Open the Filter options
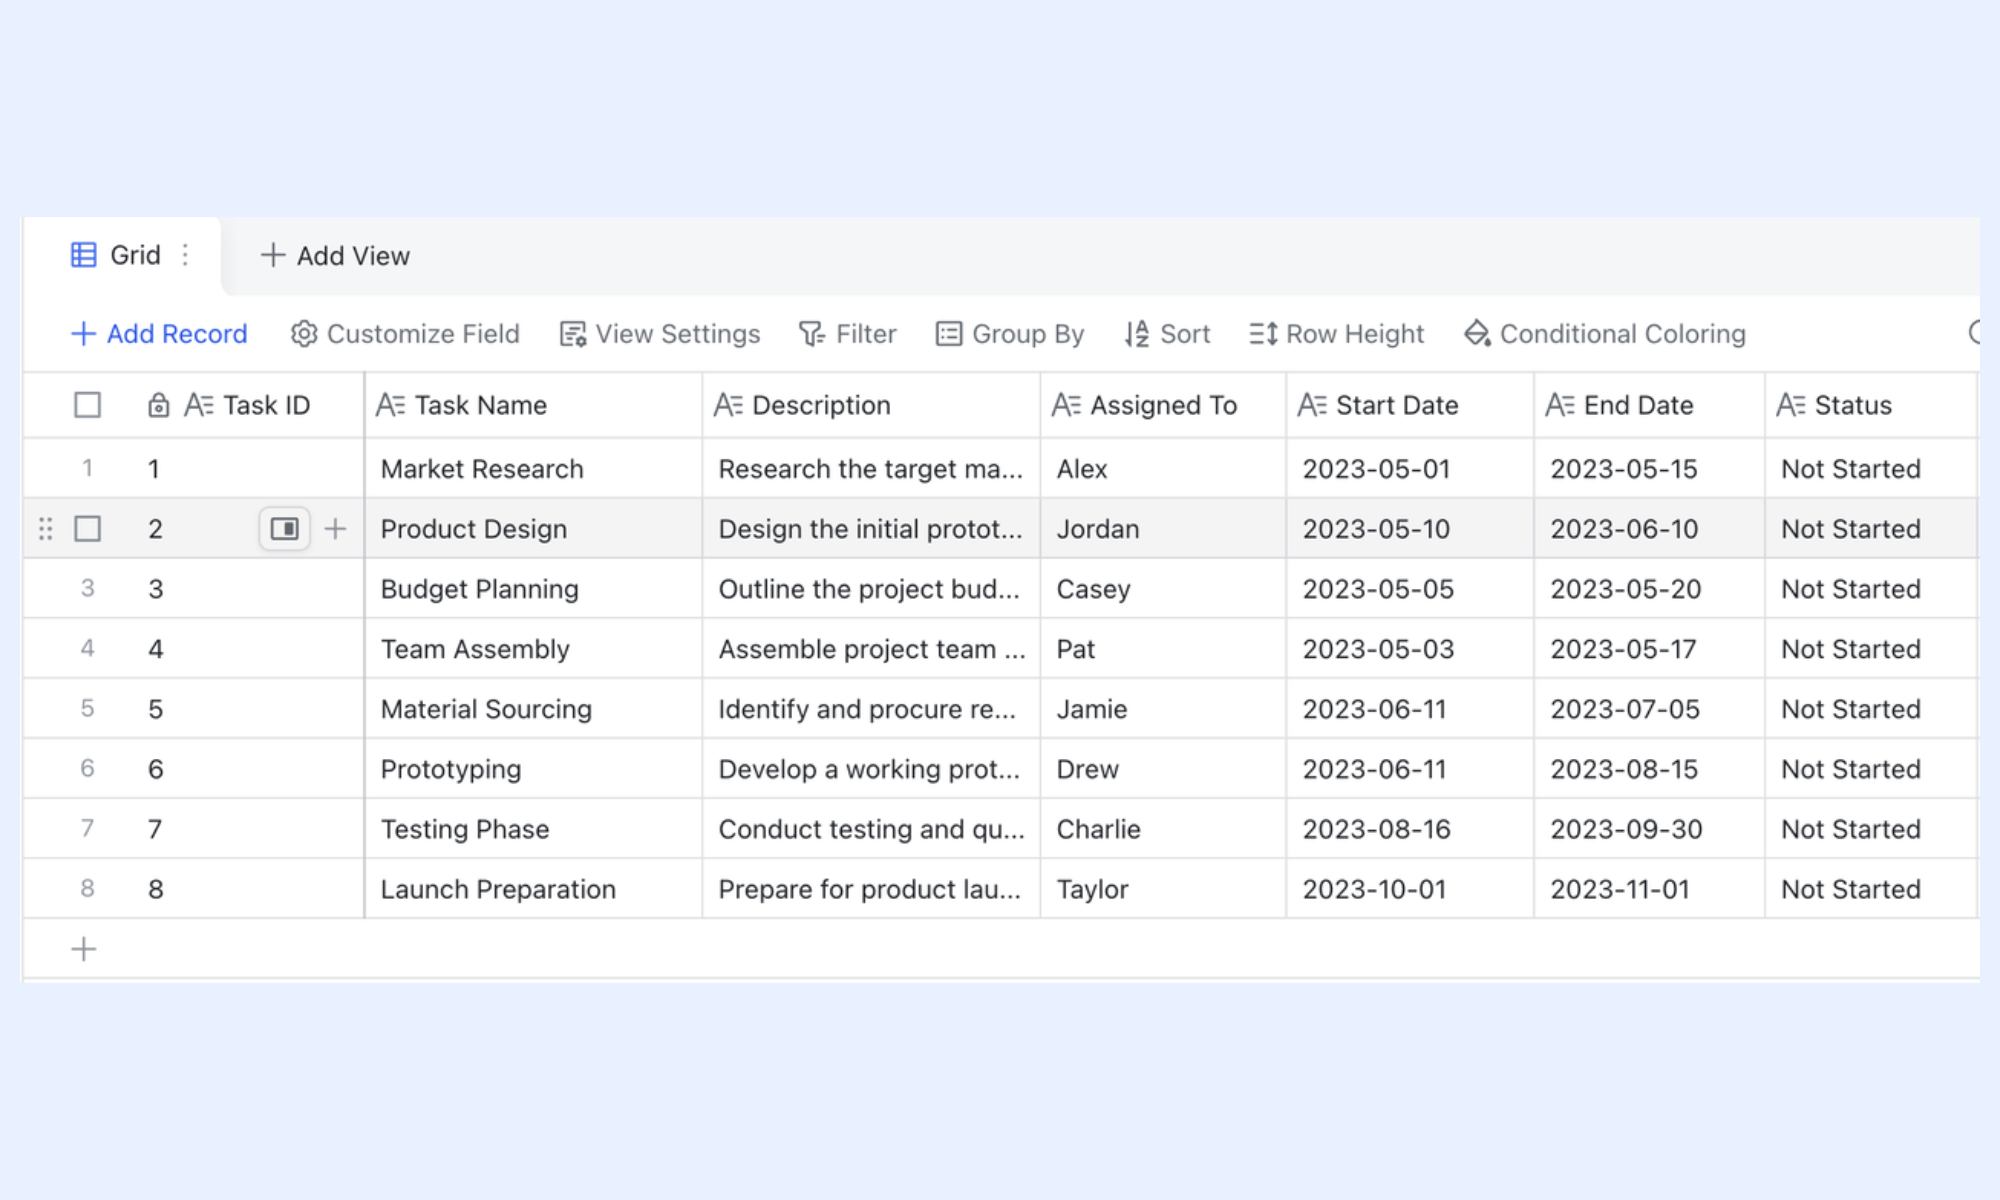Screen dimensions: 2000x1200 [848, 334]
